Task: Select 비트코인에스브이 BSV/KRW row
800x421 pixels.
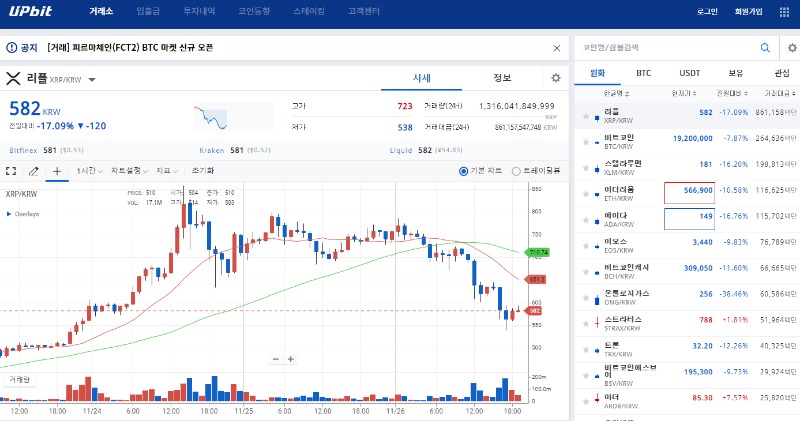Action: 687,376
